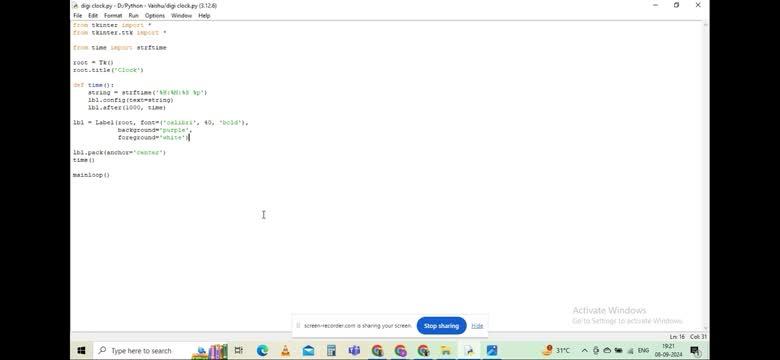780x360 pixels.
Task: Open File Explorer from the taskbar
Action: tap(446, 351)
